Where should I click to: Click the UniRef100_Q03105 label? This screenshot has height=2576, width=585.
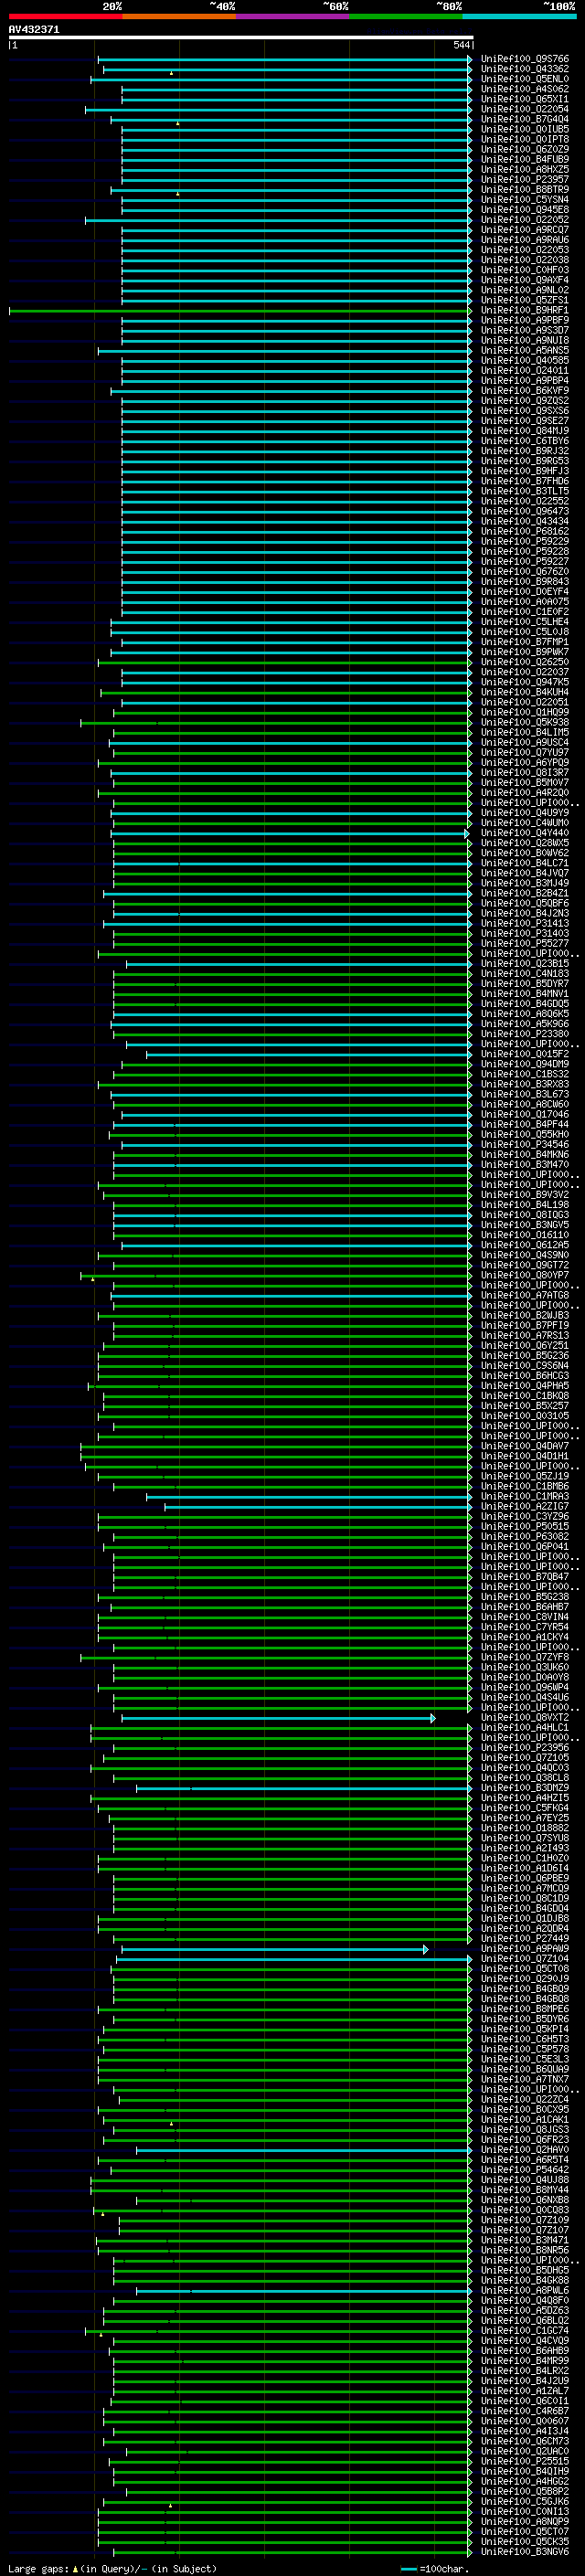point(525,1416)
